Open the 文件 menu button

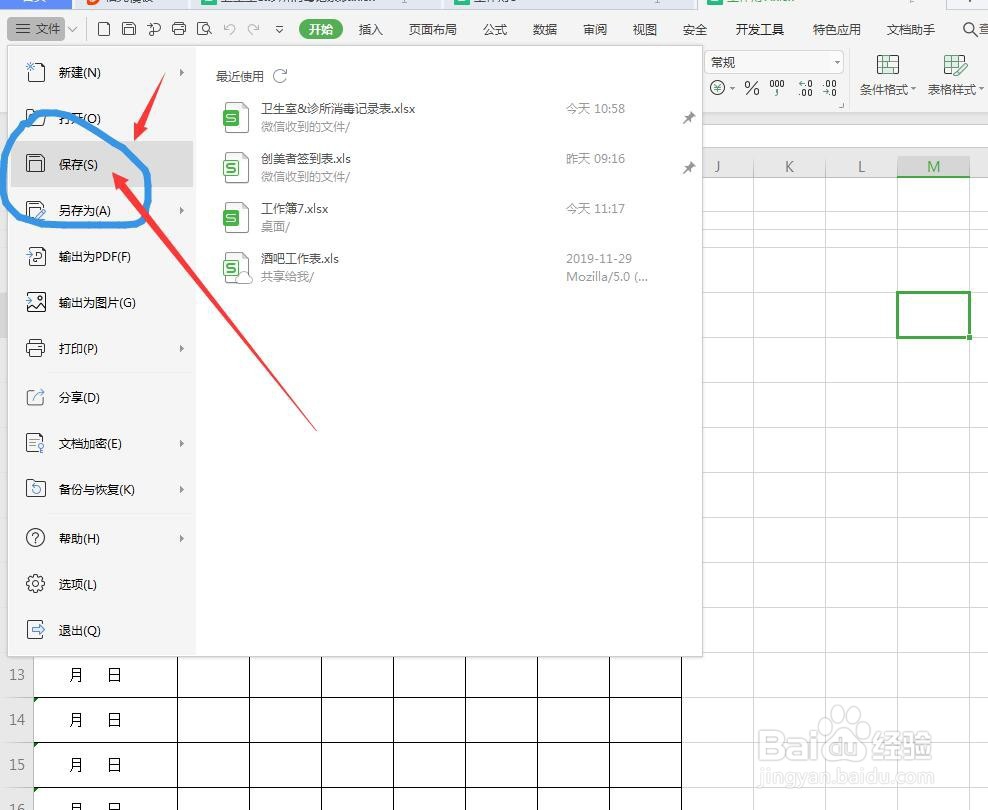(x=37, y=29)
